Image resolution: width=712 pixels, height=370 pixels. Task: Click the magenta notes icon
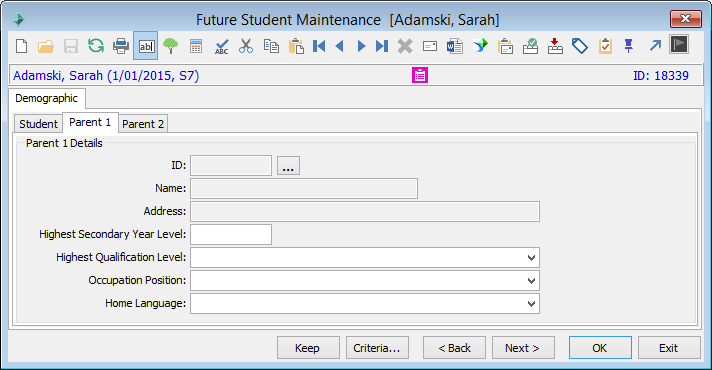[x=420, y=75]
